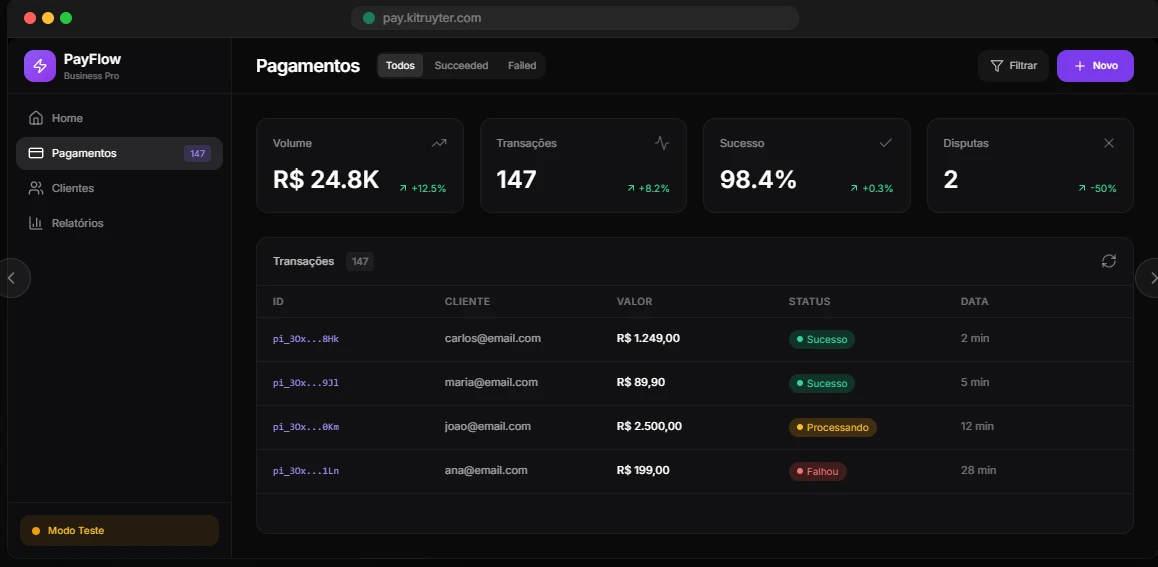Image resolution: width=1158 pixels, height=567 pixels.
Task: Click the Relatórios bar chart icon
Action: (x=36, y=223)
